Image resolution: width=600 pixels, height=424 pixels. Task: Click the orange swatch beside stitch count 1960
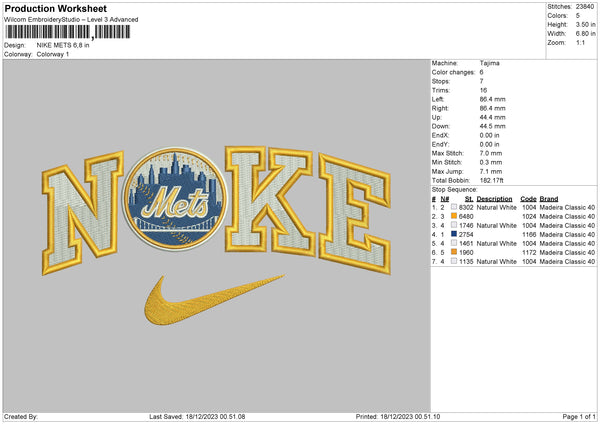454,252
